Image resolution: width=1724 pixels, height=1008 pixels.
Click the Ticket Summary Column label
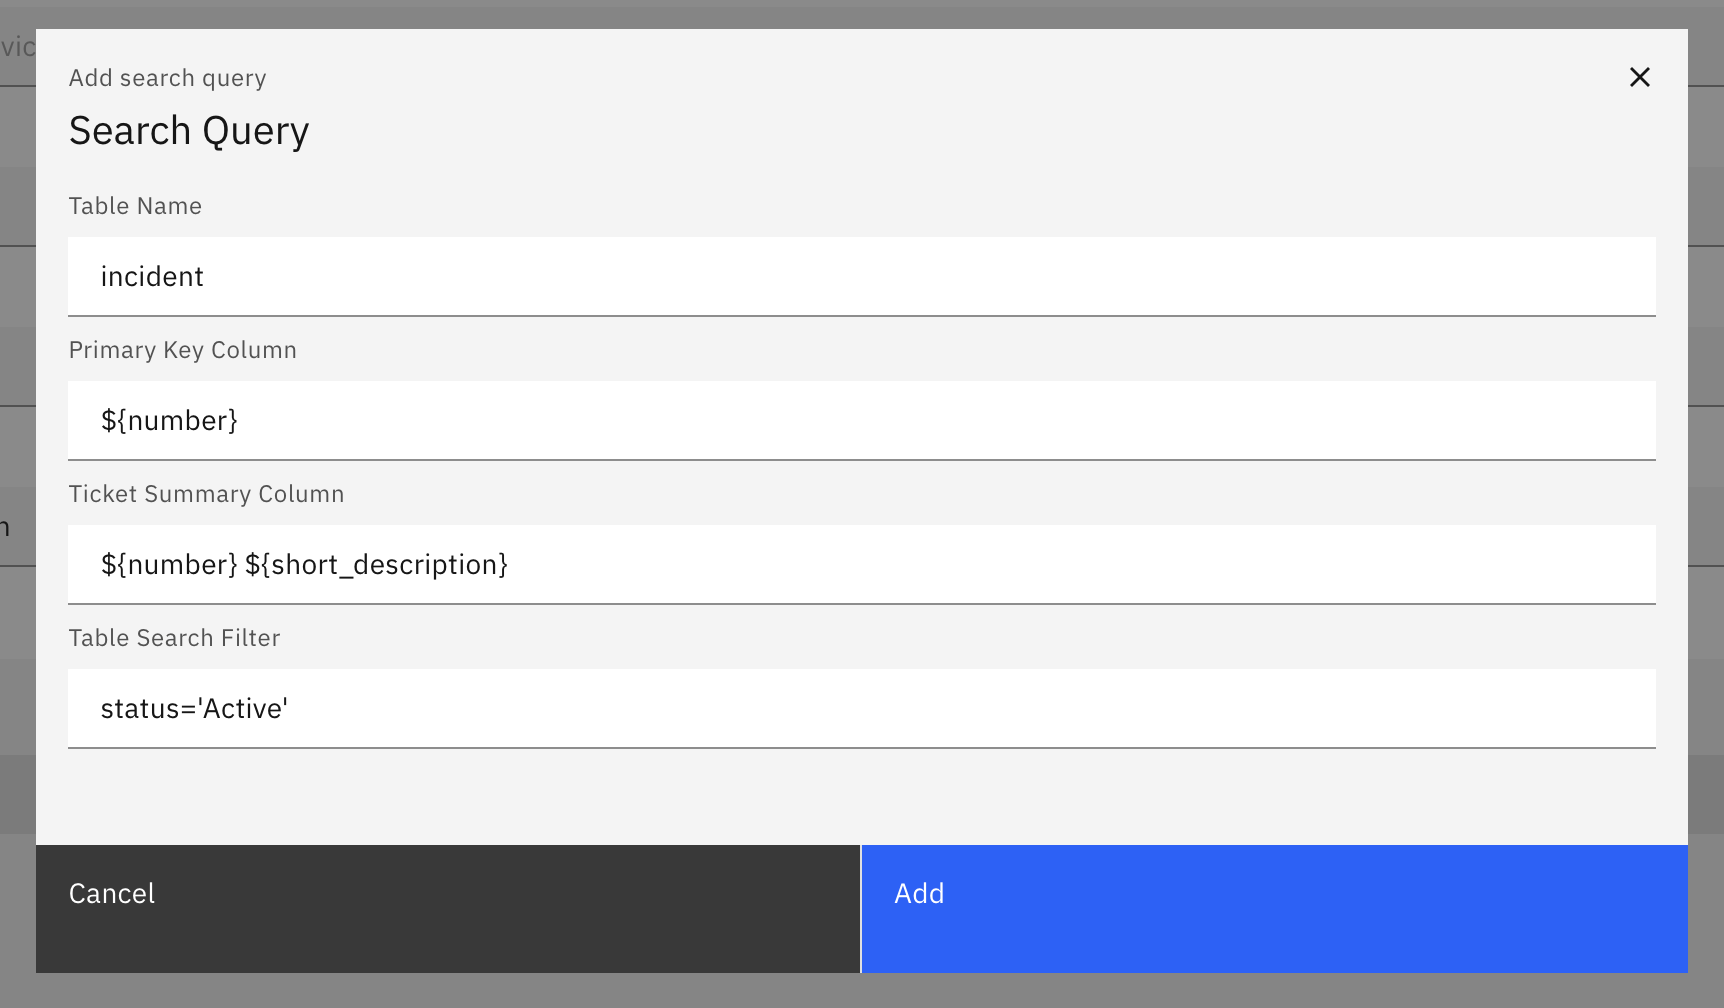coord(206,494)
